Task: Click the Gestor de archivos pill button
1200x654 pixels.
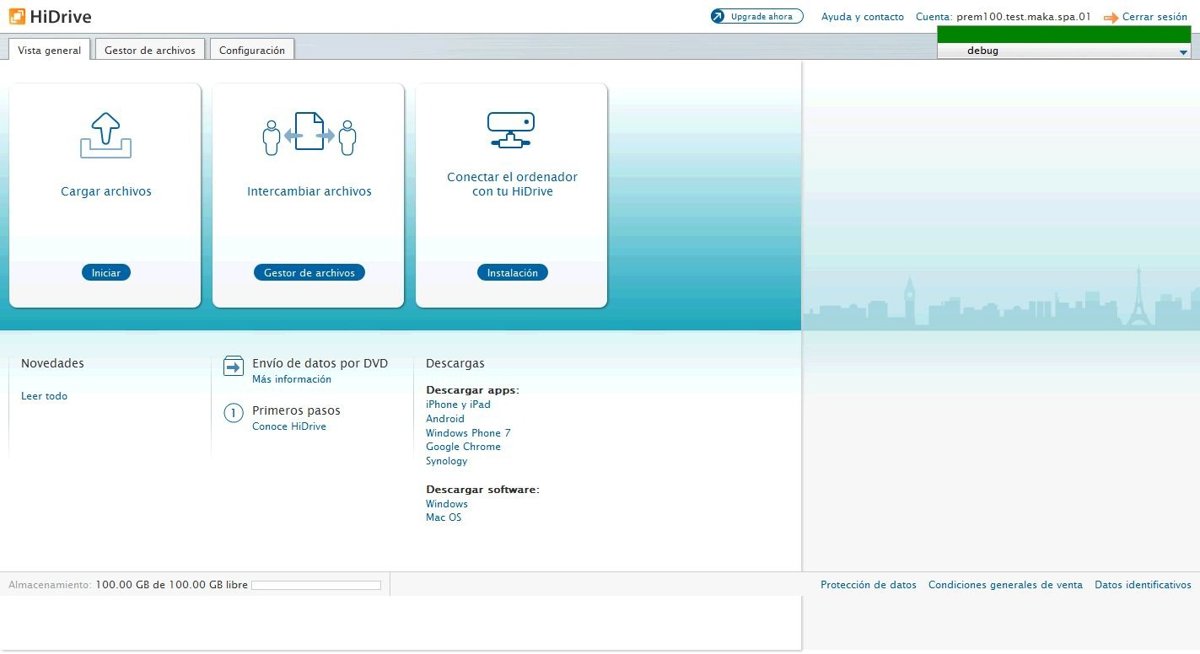Action: point(309,273)
